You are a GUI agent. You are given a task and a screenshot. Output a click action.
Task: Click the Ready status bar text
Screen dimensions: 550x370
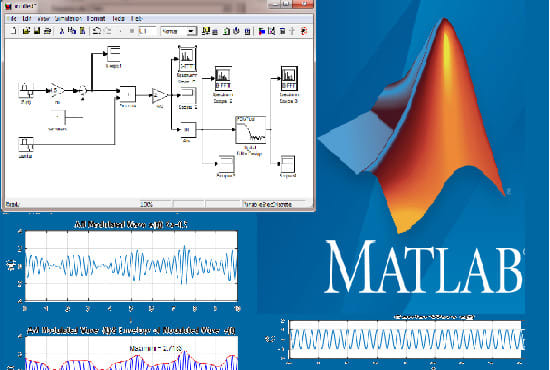[13, 204]
